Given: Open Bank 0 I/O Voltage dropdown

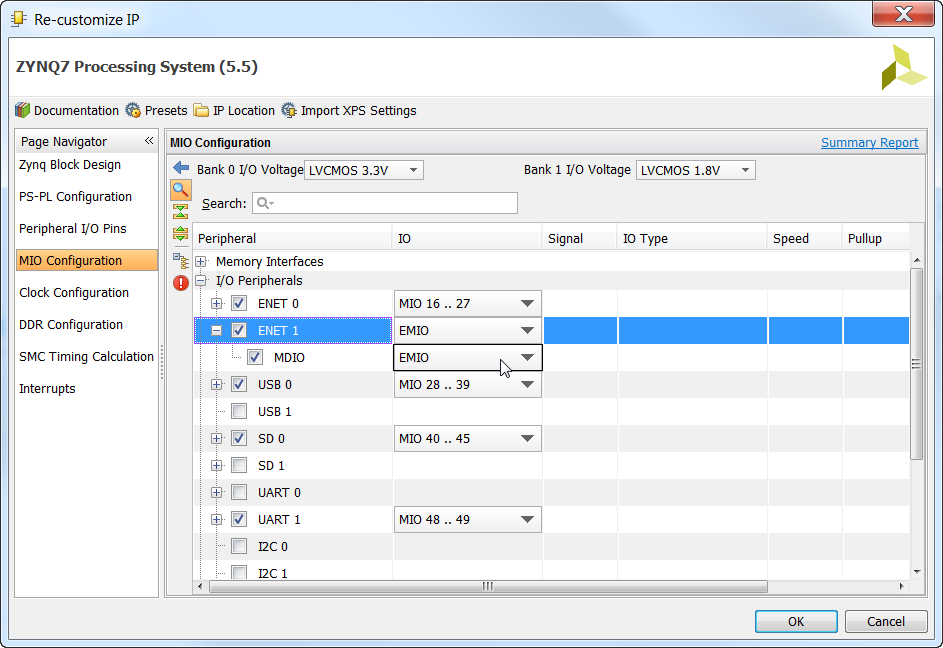Looking at the screenshot, I should [x=364, y=170].
